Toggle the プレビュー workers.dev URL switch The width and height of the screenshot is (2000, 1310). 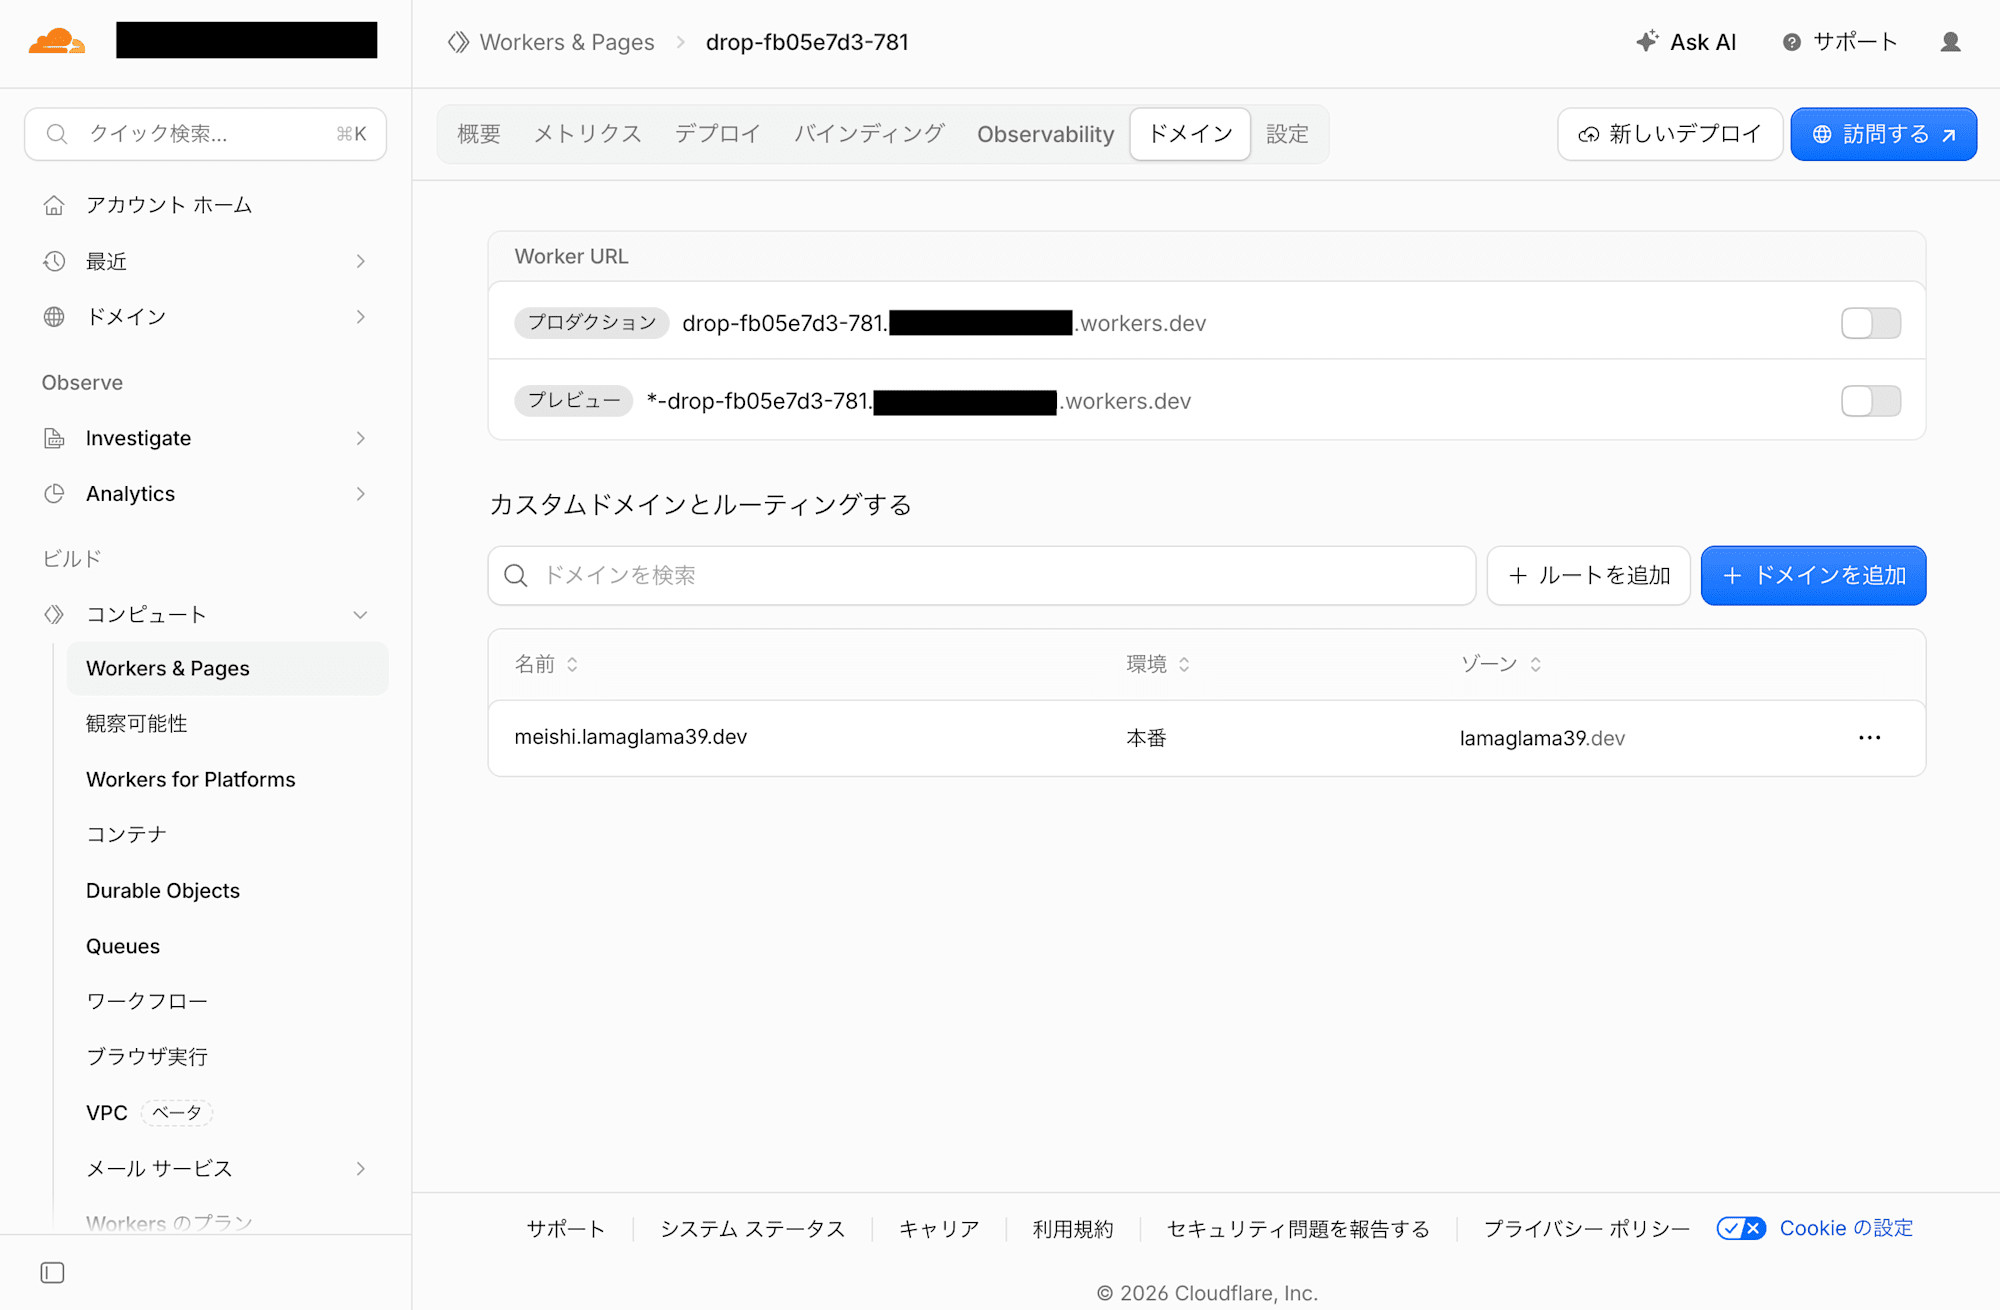coord(1870,401)
